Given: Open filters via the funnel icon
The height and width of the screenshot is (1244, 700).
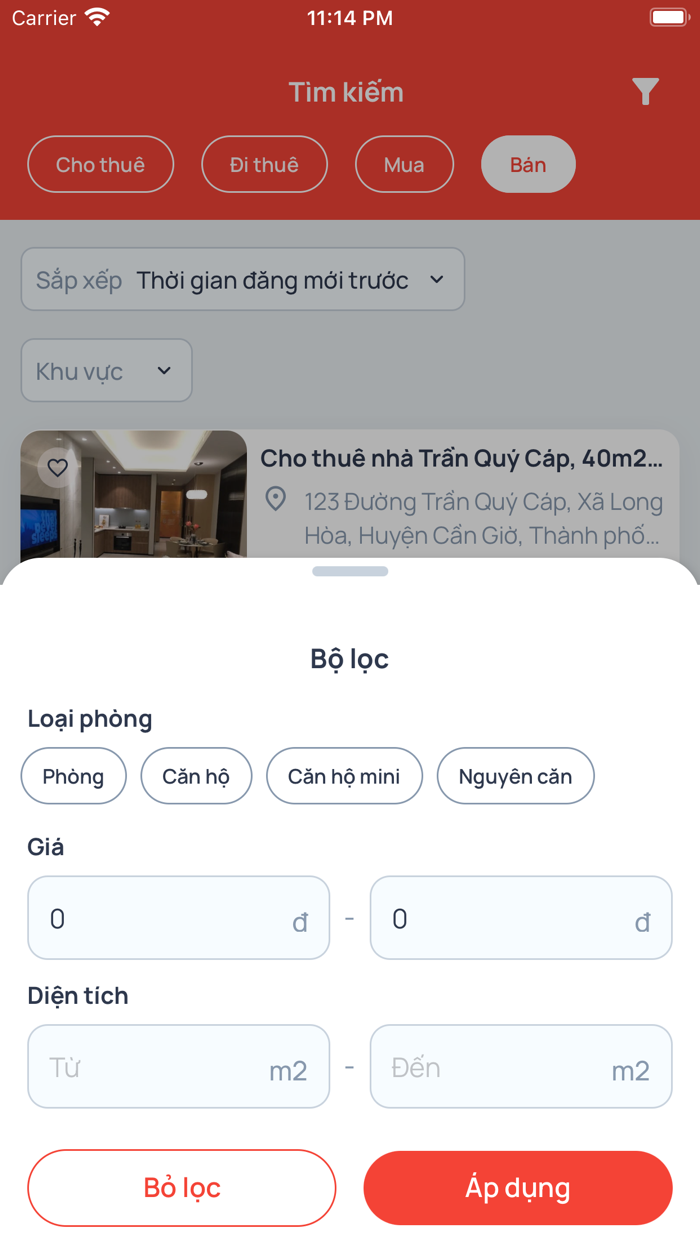Looking at the screenshot, I should (646, 91).
